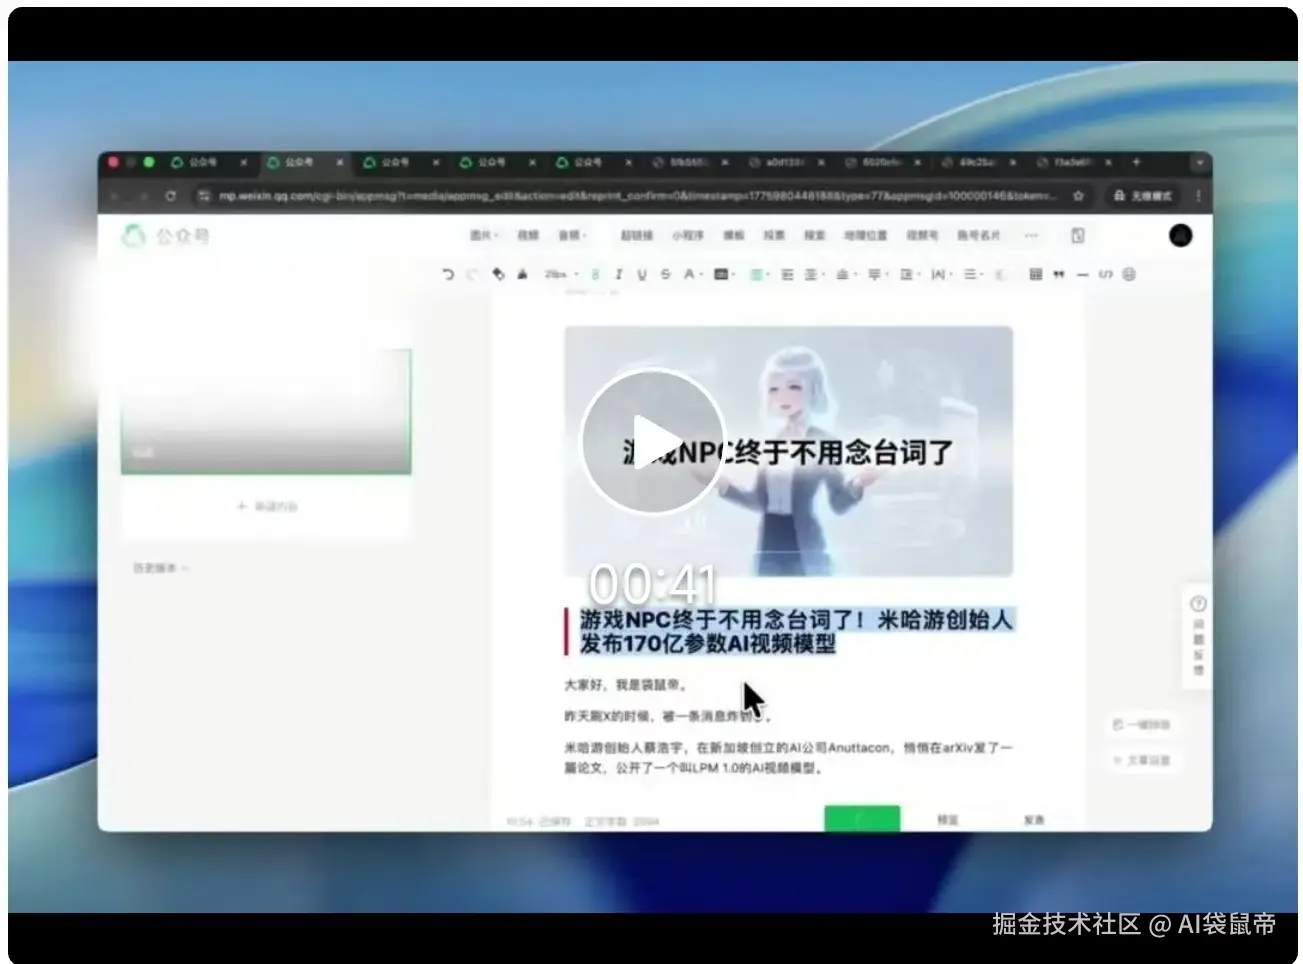
Task: Toggle blockquote with the quotation marks icon
Action: pyautogui.click(x=1059, y=274)
